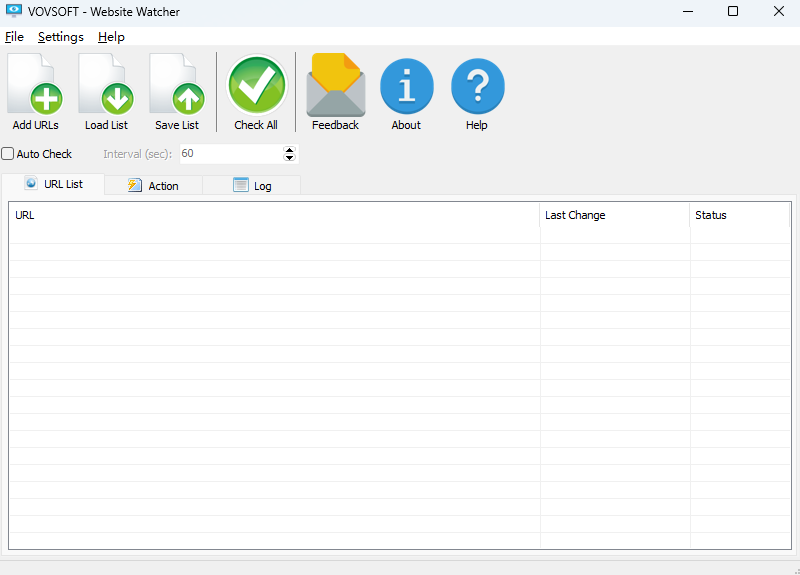Switch to the Log tab
Viewport: 800px width, 575px height.
[252, 186]
